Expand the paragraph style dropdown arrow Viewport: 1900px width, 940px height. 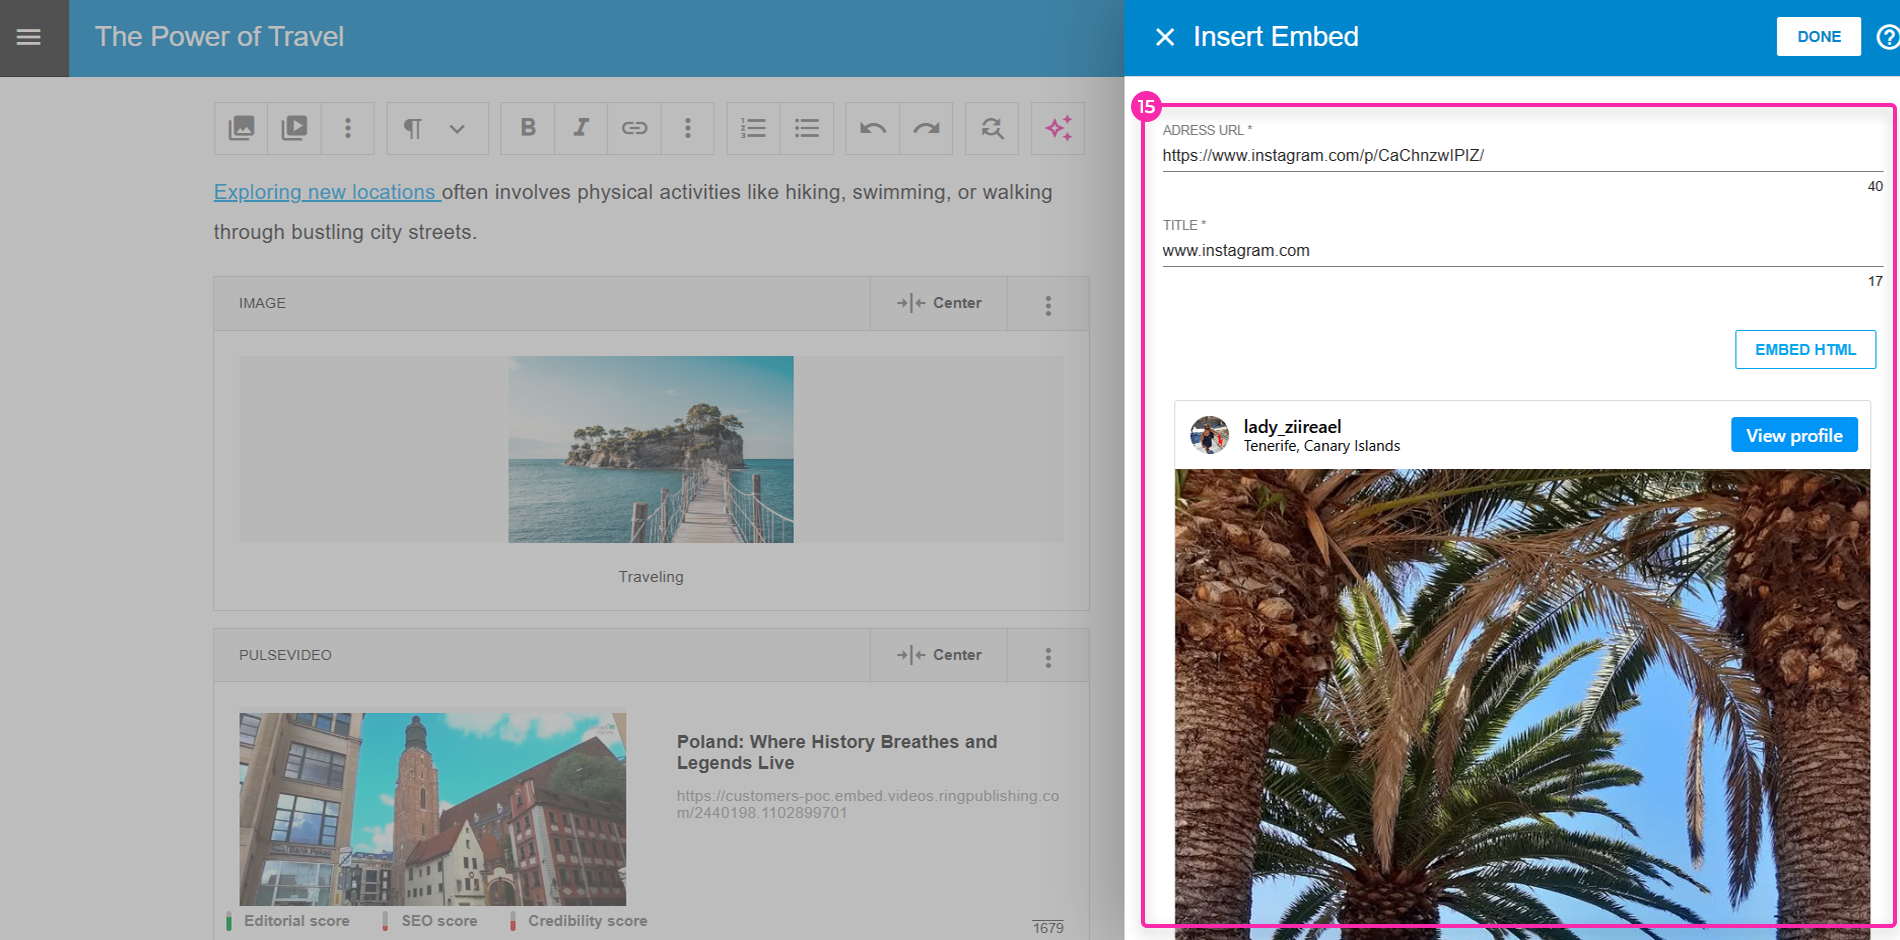[x=457, y=128]
